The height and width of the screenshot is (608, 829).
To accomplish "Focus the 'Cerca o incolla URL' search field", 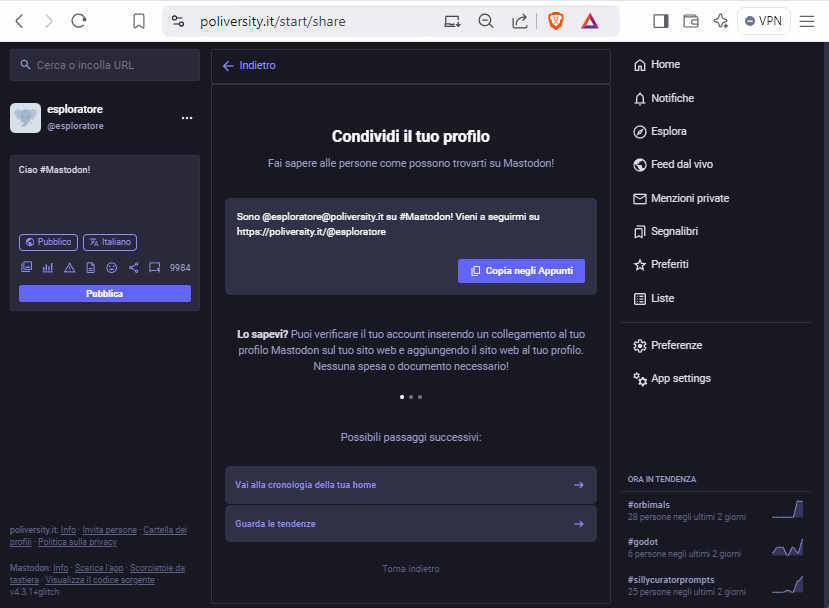I will (105, 65).
